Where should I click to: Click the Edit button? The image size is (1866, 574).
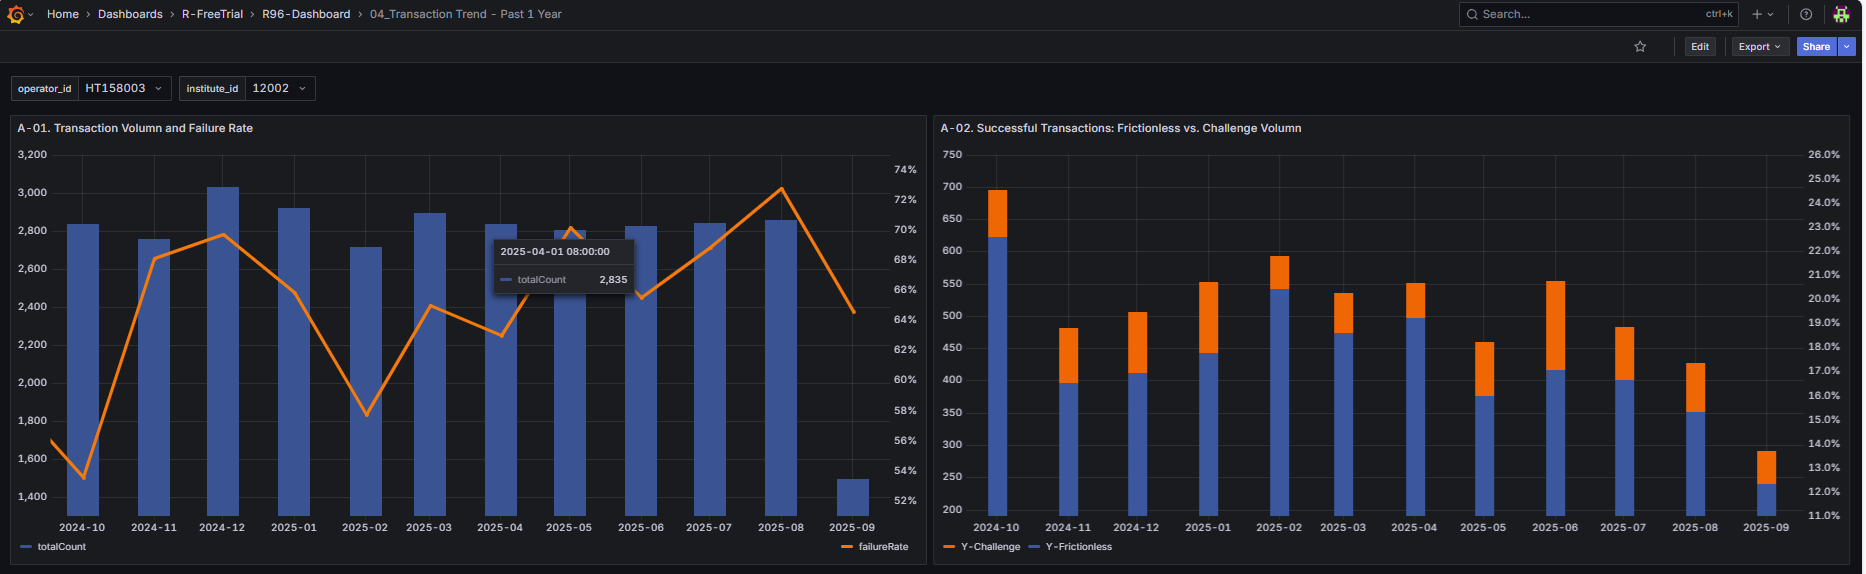(x=1700, y=47)
